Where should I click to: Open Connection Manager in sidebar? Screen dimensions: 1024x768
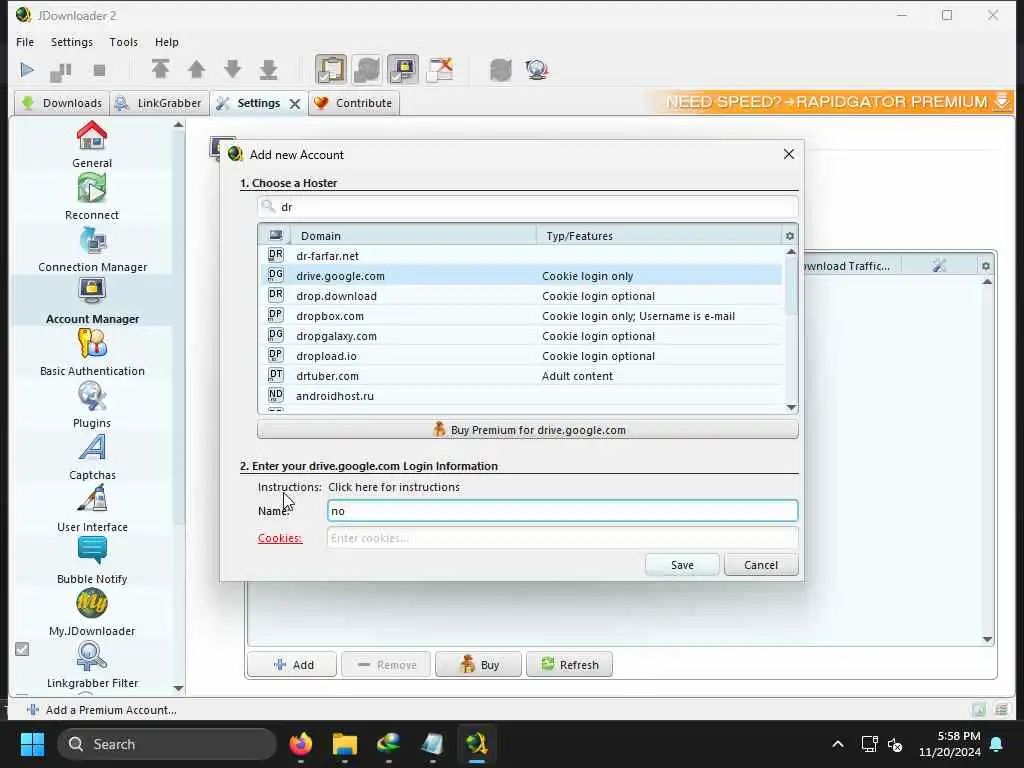92,249
